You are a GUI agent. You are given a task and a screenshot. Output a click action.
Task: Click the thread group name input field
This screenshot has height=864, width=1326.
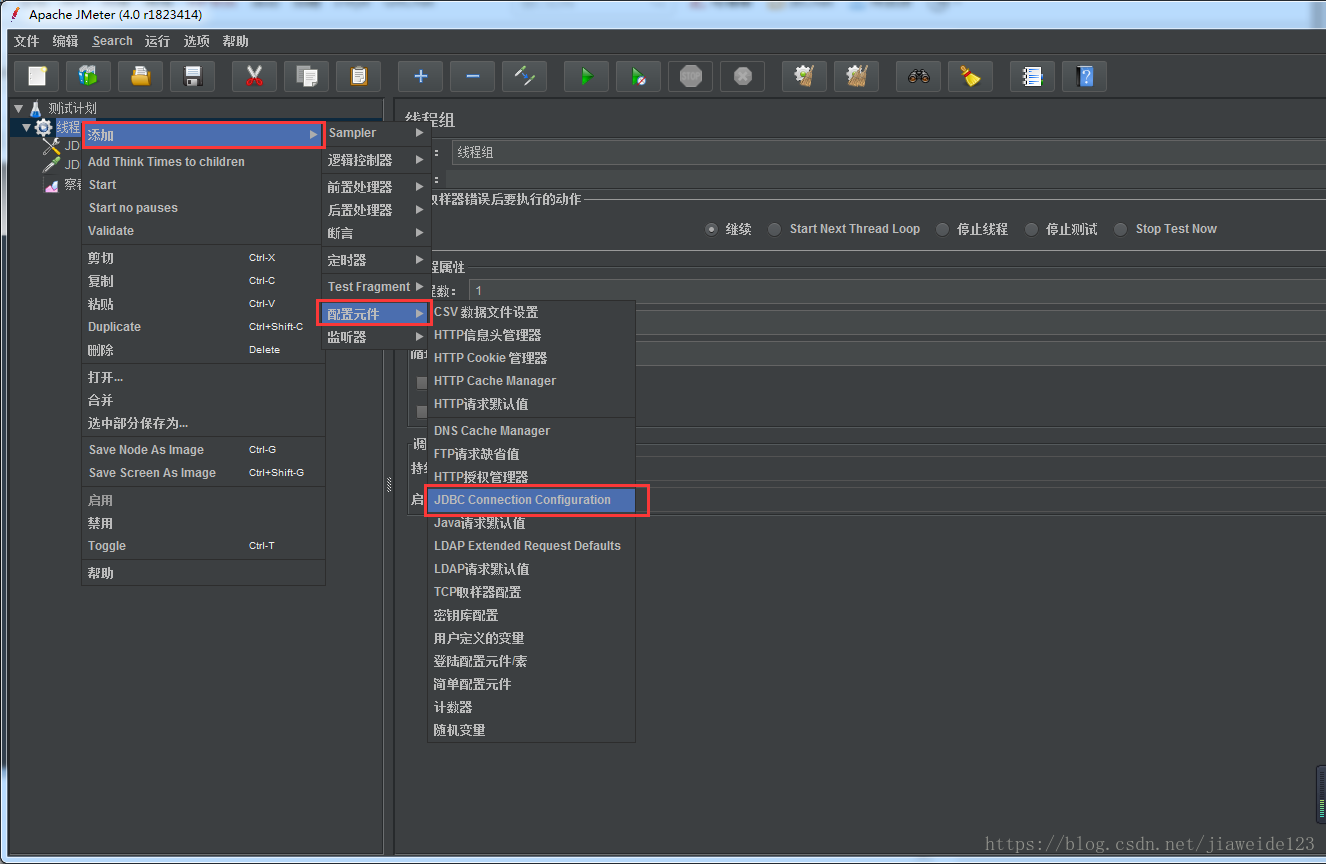click(x=888, y=153)
